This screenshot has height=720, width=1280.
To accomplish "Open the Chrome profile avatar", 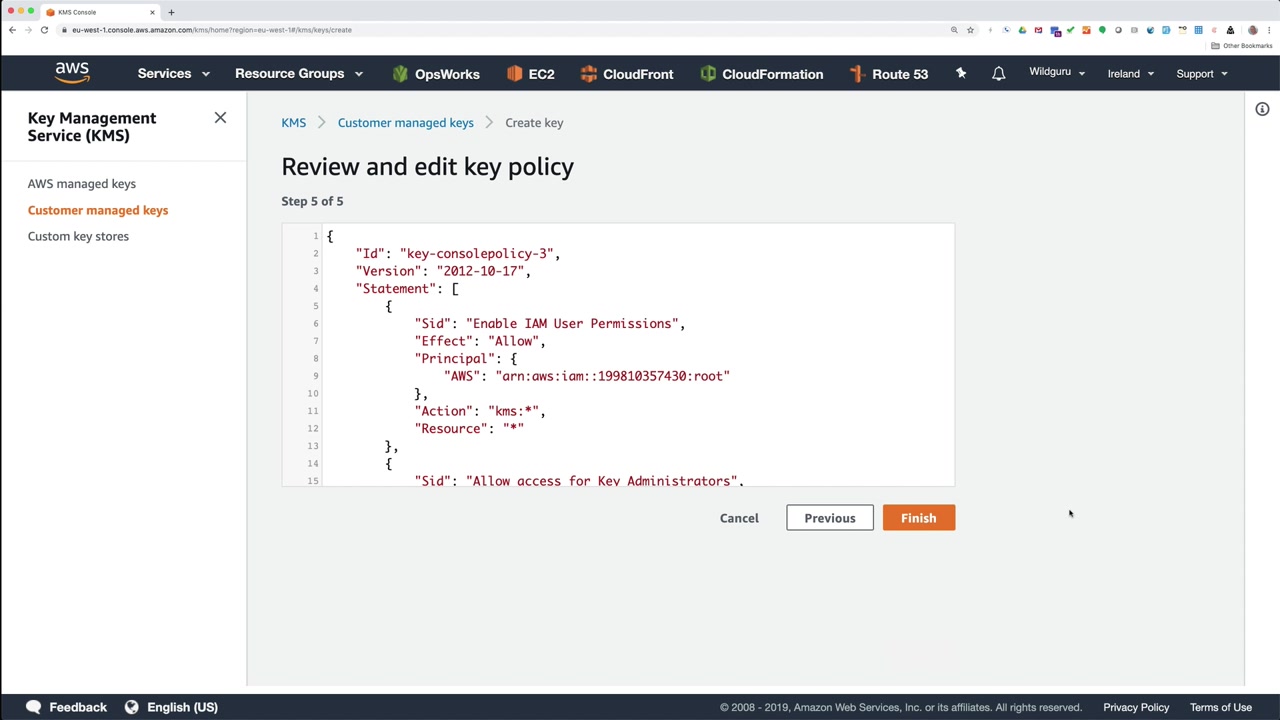I will (1252, 30).
